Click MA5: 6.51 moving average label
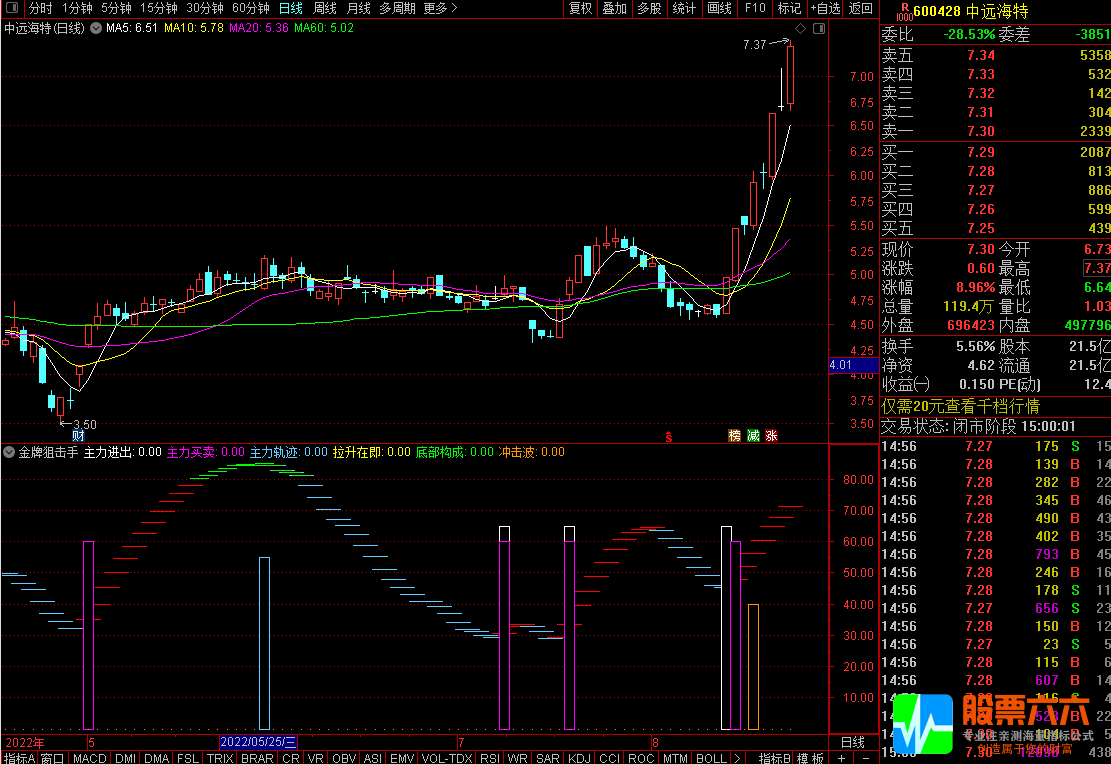 coord(132,28)
